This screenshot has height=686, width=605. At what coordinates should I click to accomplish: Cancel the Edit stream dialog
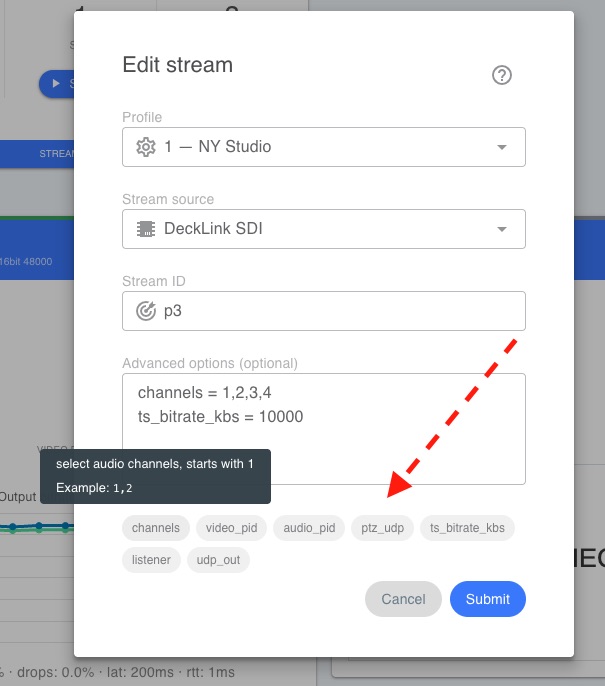tap(403, 599)
